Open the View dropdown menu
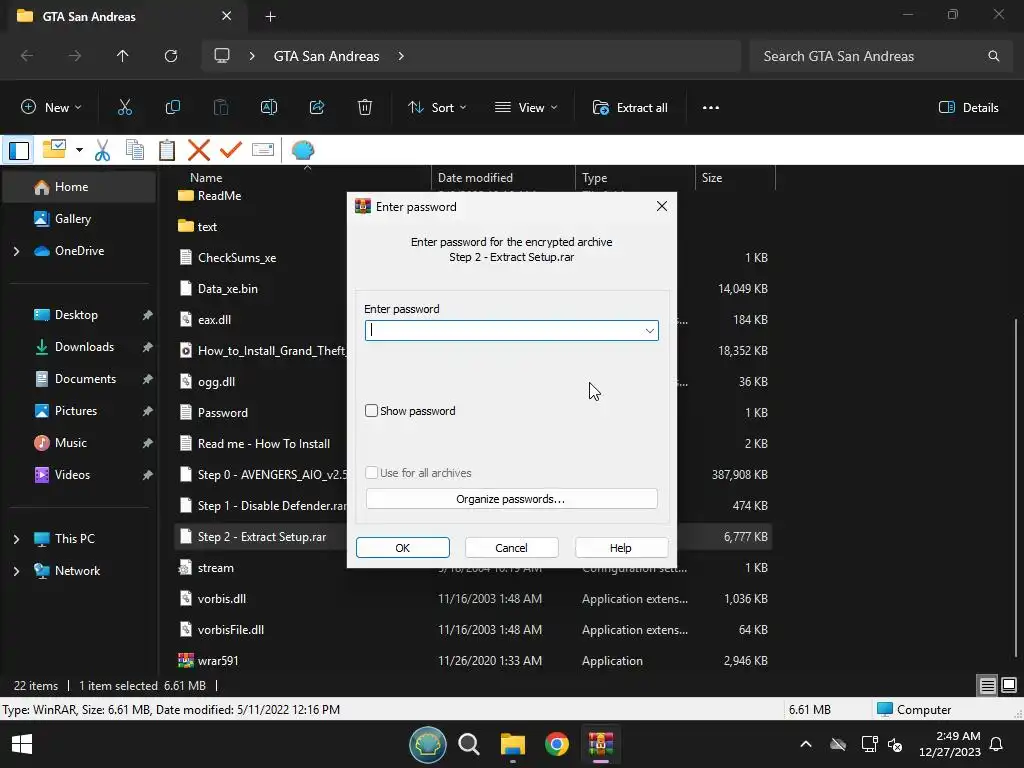Image resolution: width=1024 pixels, height=768 pixels. 526,108
